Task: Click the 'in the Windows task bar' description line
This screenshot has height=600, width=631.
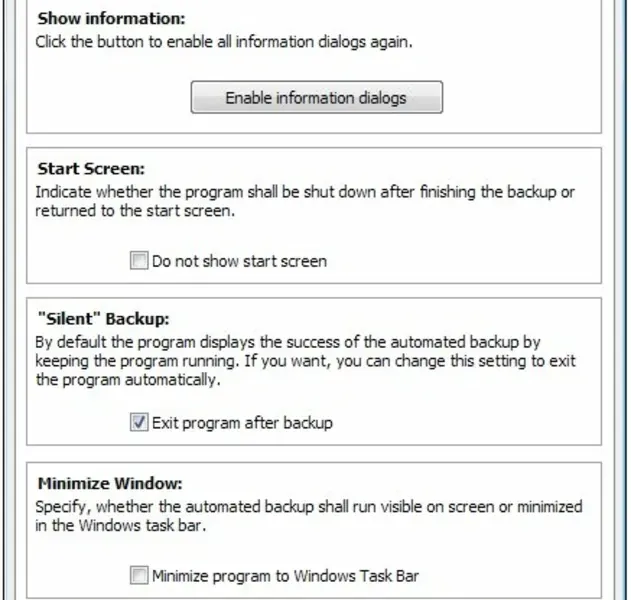Action: (x=122, y=525)
